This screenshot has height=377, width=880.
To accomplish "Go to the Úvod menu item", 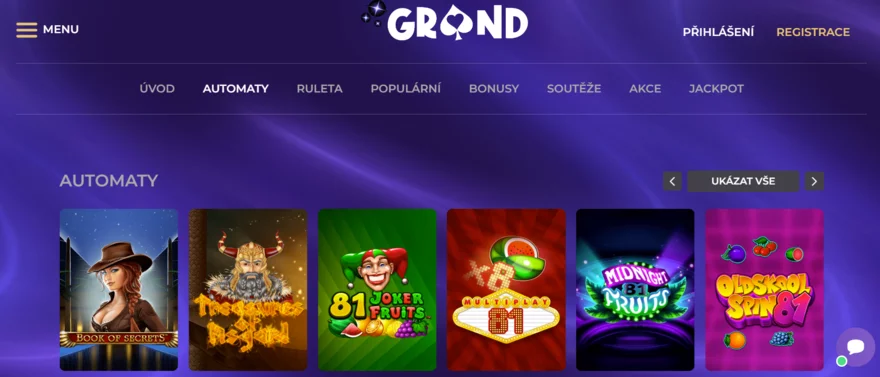I will point(157,89).
